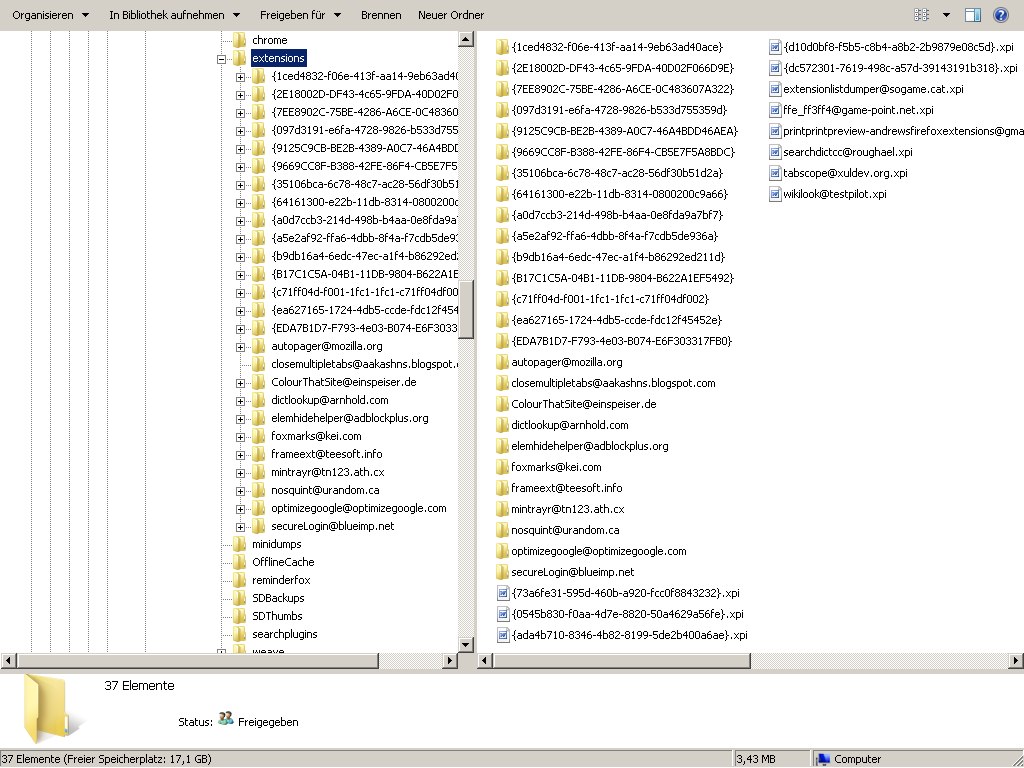Click file list horizontal scrollbar thumb

coord(622,661)
